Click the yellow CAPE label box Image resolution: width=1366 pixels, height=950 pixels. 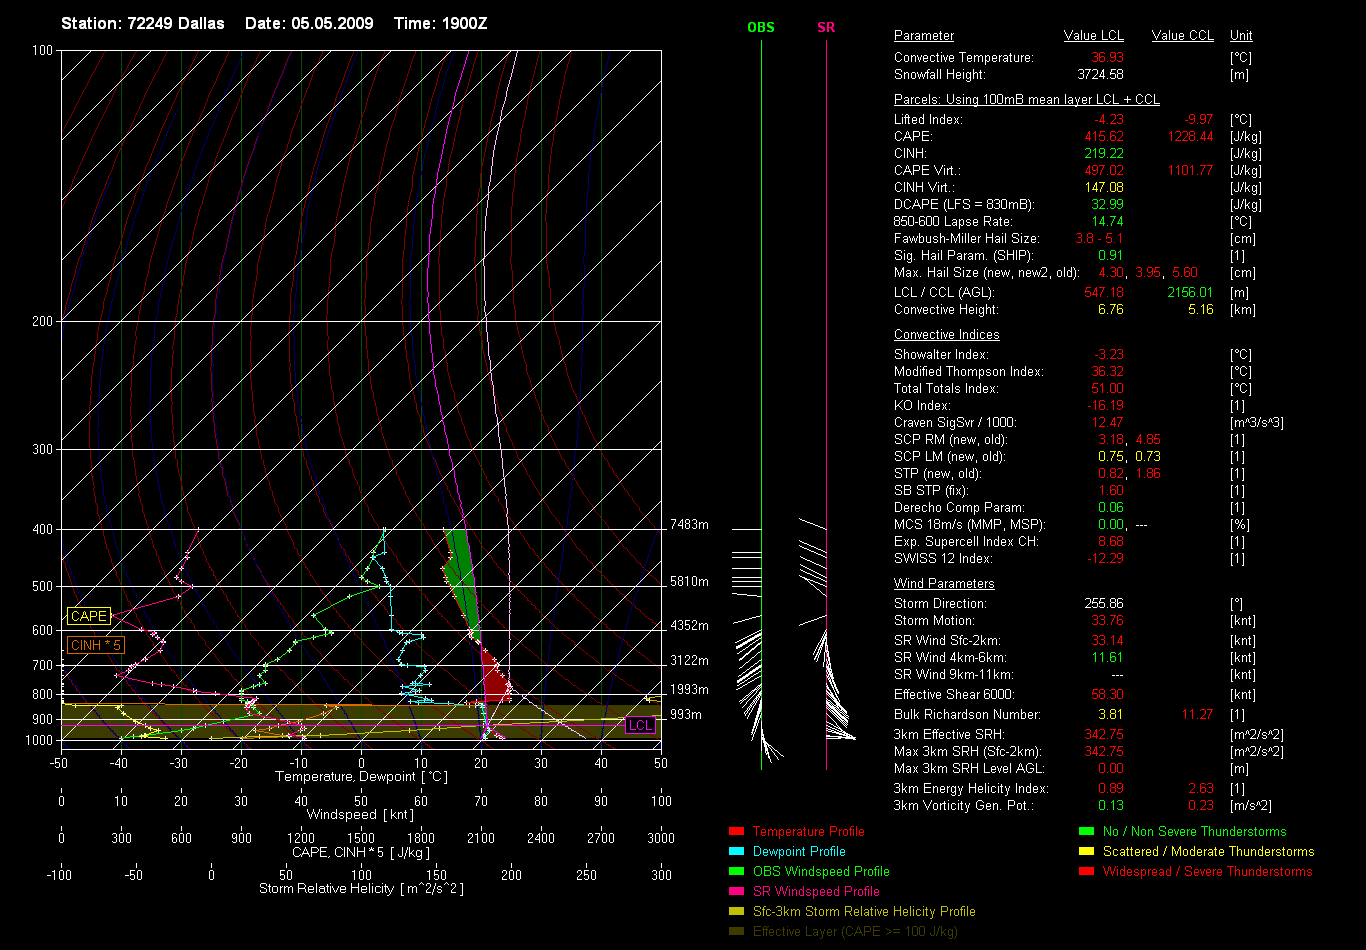tap(88, 617)
